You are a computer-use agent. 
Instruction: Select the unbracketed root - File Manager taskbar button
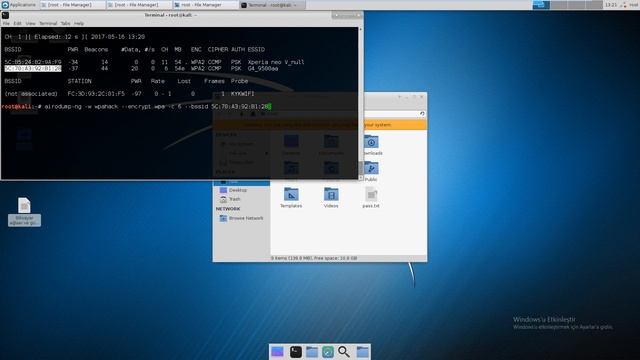205,5
